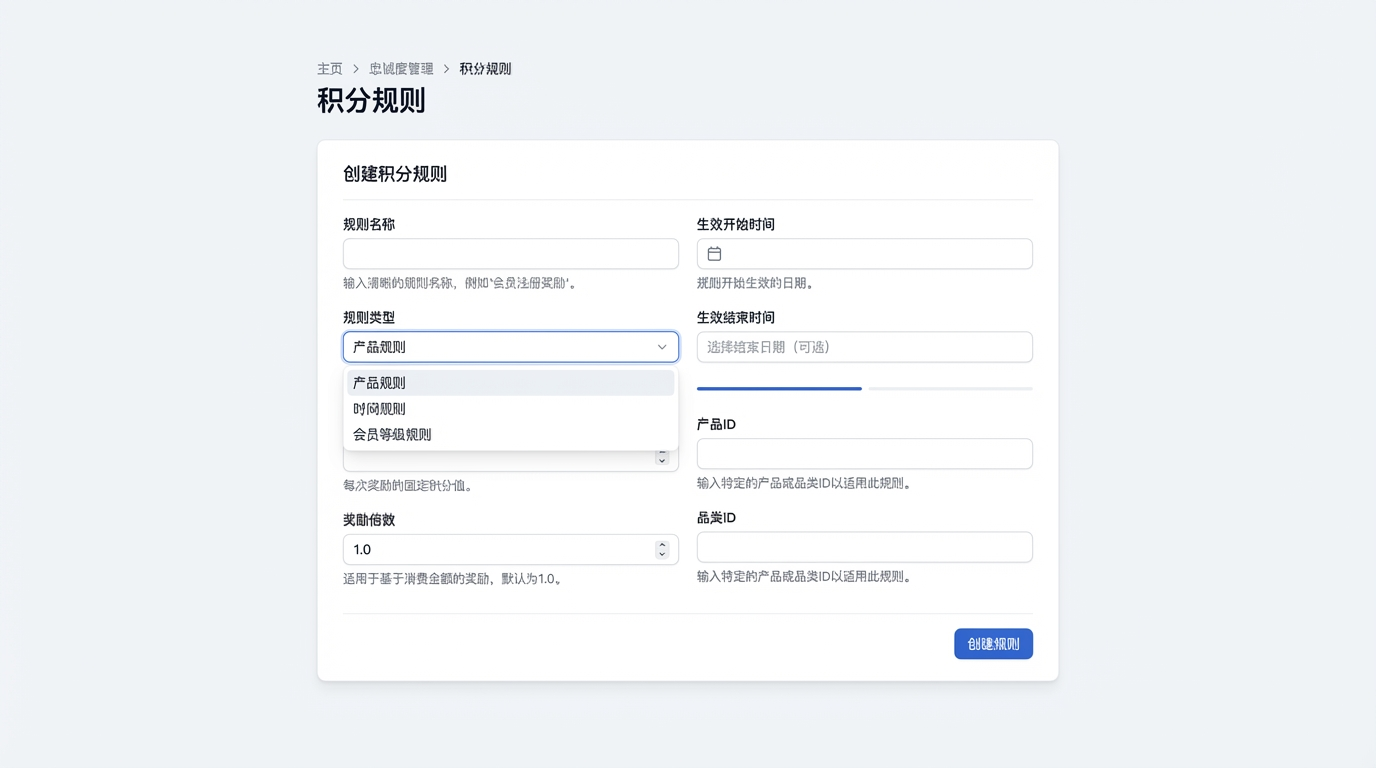The height and width of the screenshot is (768, 1376).
Task: Click the current 积分规则 breadcrumb item
Action: click(x=485, y=69)
